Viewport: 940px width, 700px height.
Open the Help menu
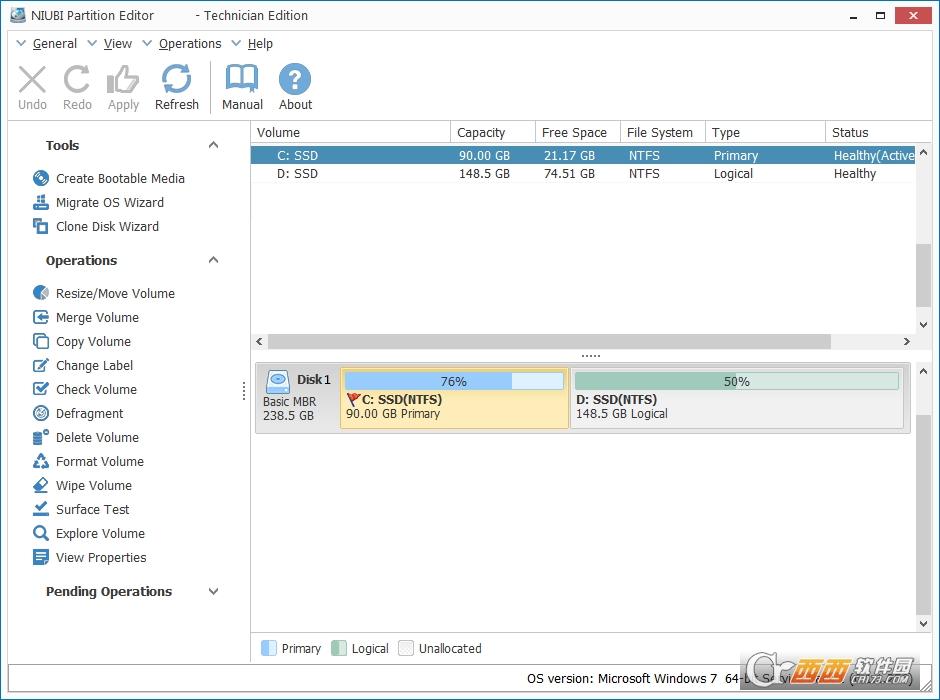point(260,44)
